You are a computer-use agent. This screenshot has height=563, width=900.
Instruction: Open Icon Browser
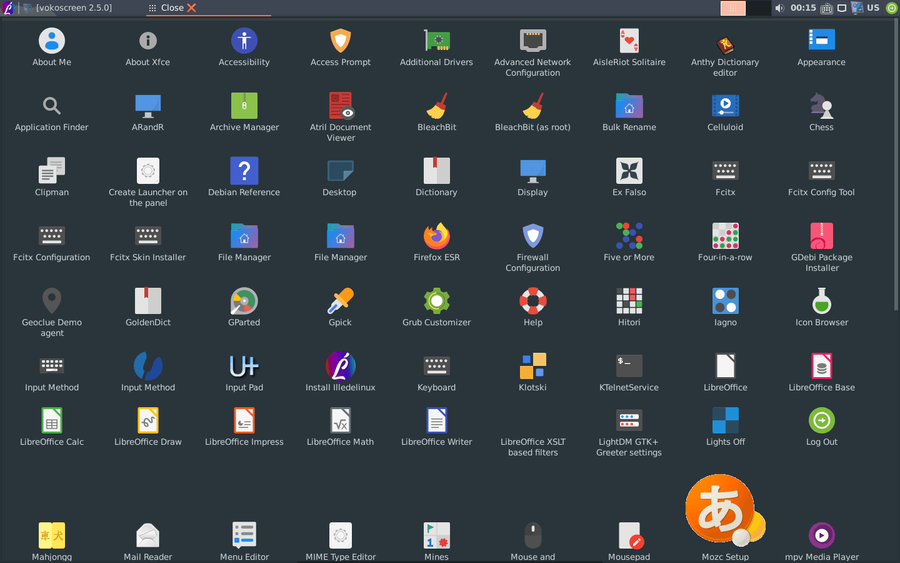tap(821, 307)
